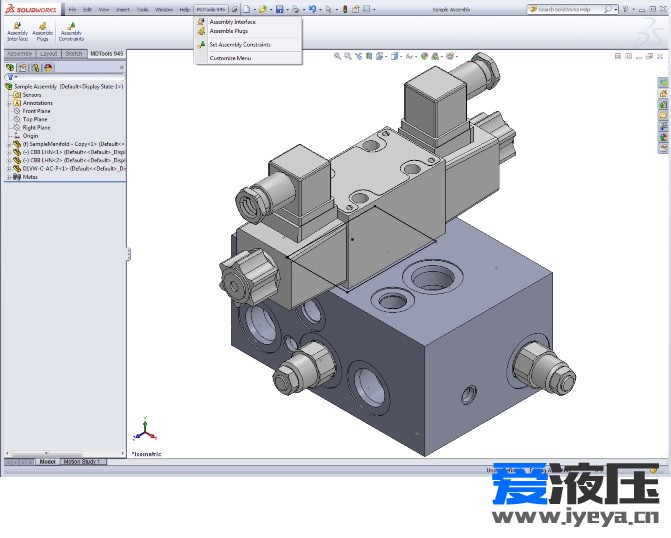
Task: Switch to the Assemble tab
Action: (20, 54)
